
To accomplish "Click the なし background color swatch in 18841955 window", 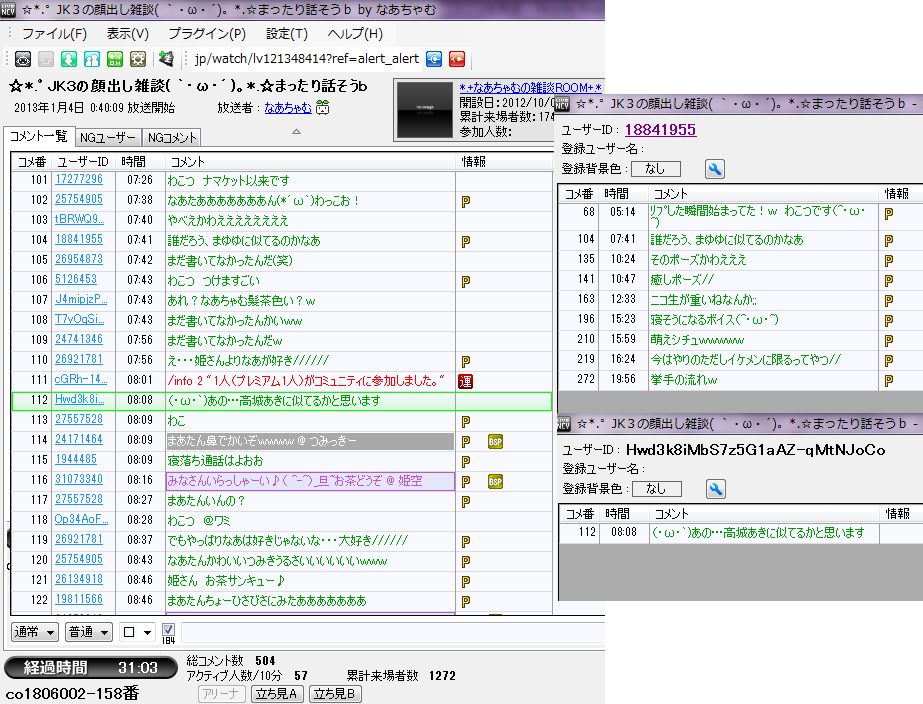I will point(656,169).
